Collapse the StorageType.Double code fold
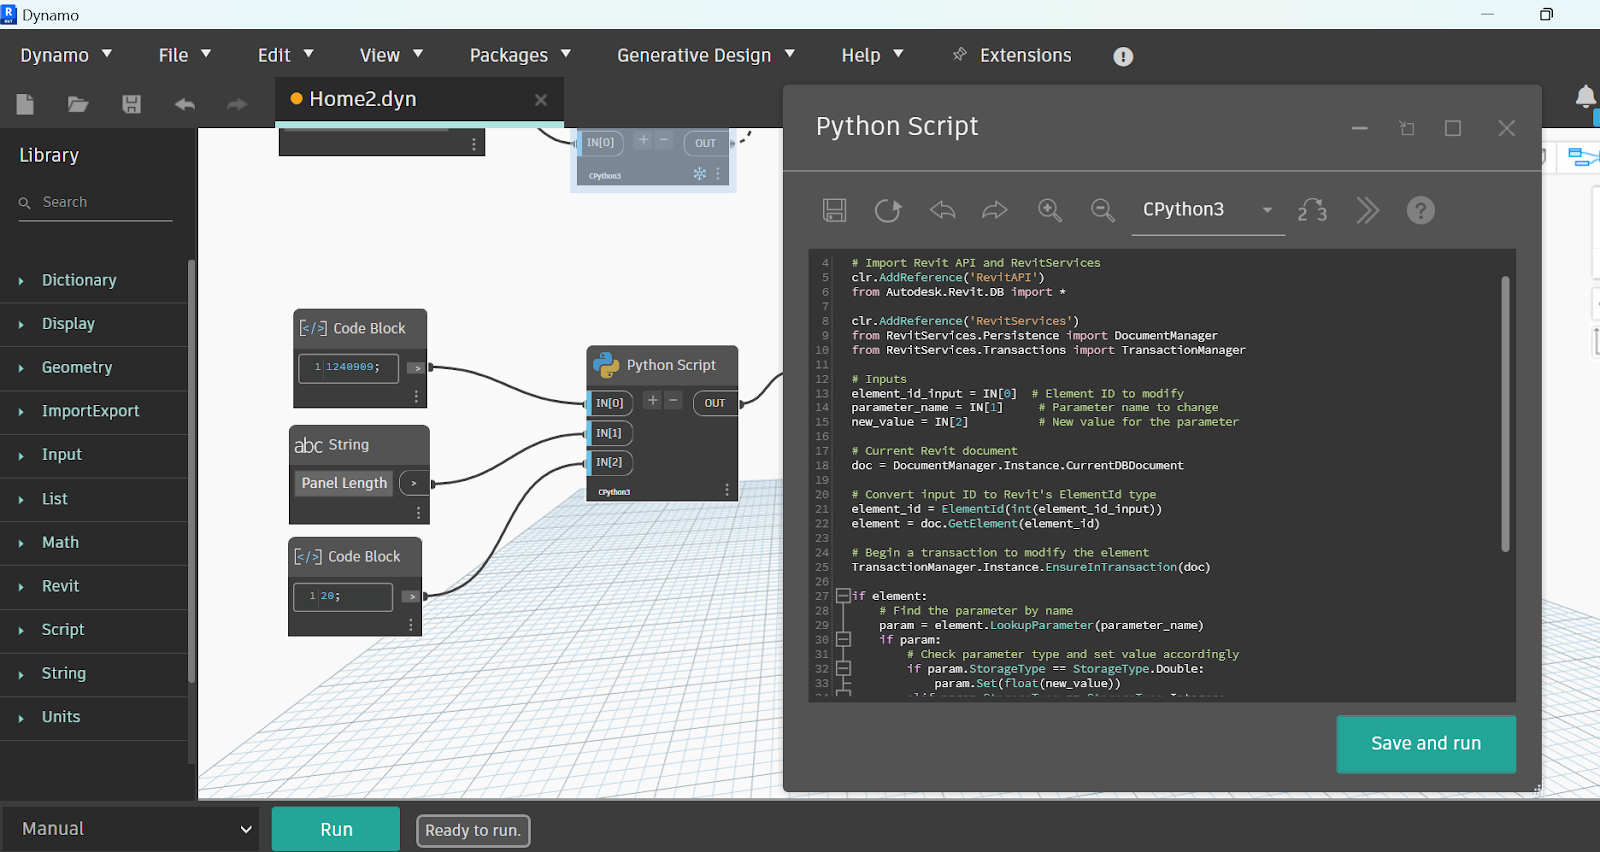The width and height of the screenshot is (1600, 852). 843,668
